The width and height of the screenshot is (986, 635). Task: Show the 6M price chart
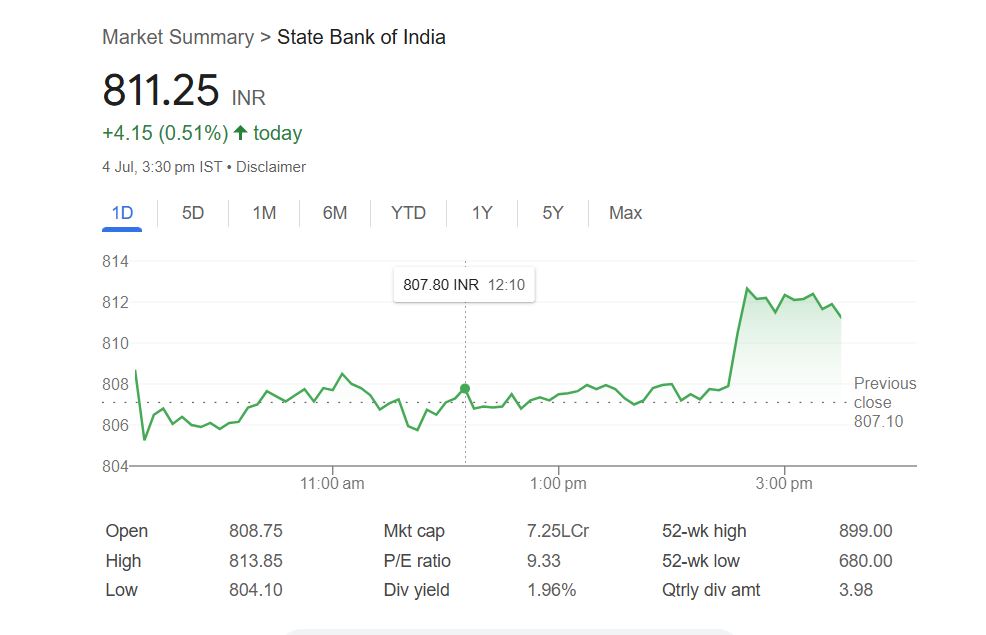[x=335, y=213]
